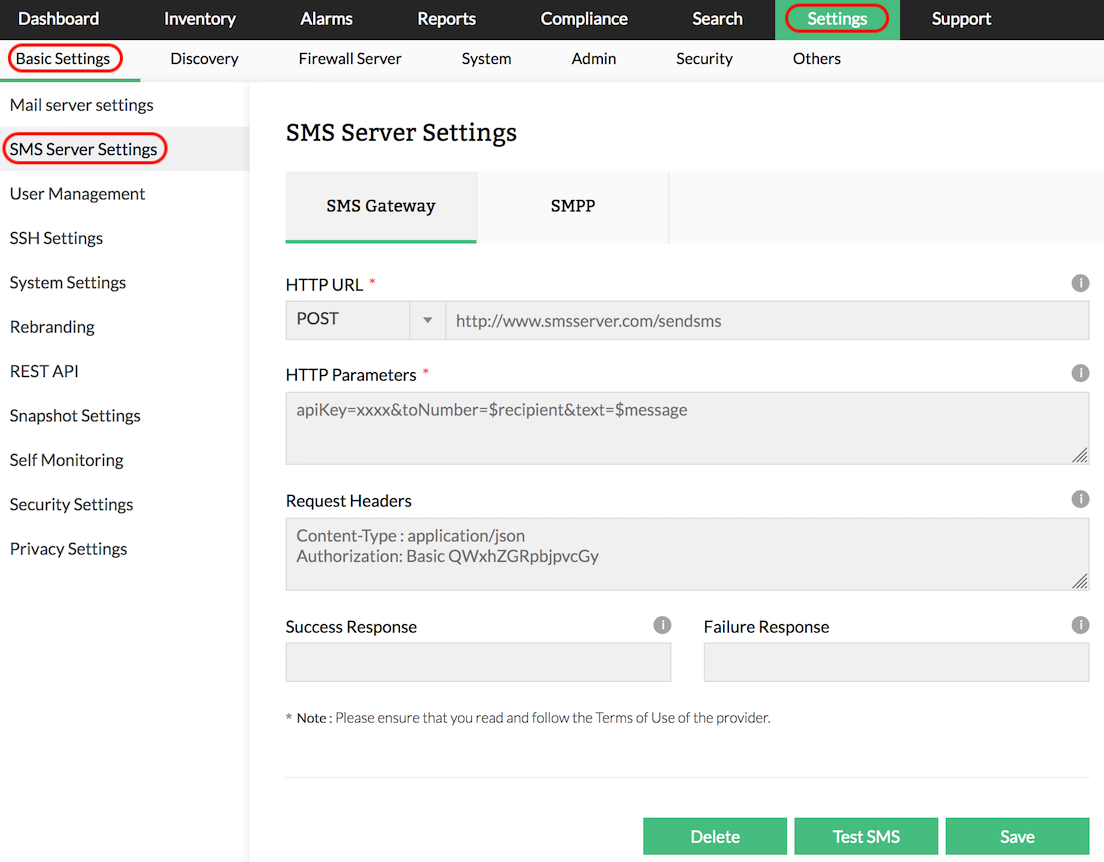Click the Failure Response info icon
This screenshot has height=862, width=1104.
click(x=1080, y=625)
